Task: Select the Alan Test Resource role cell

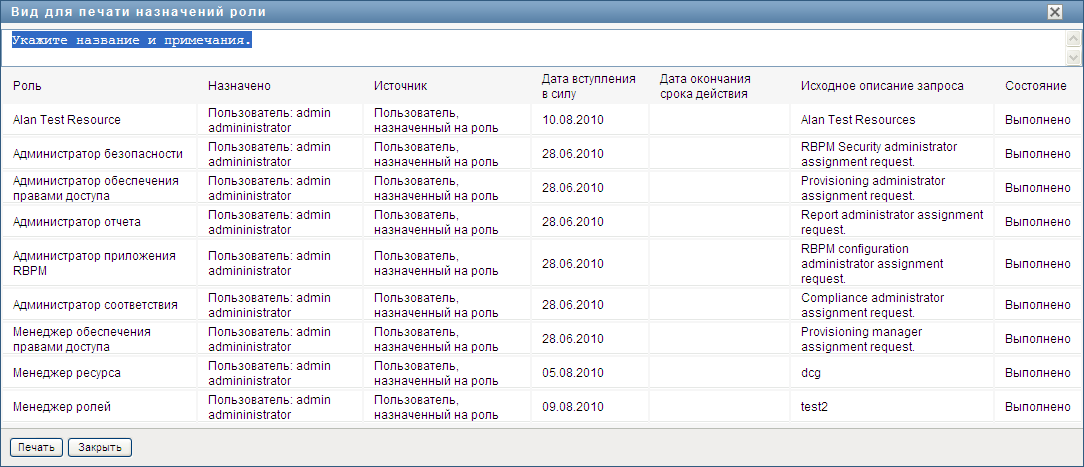Action: pos(67,120)
